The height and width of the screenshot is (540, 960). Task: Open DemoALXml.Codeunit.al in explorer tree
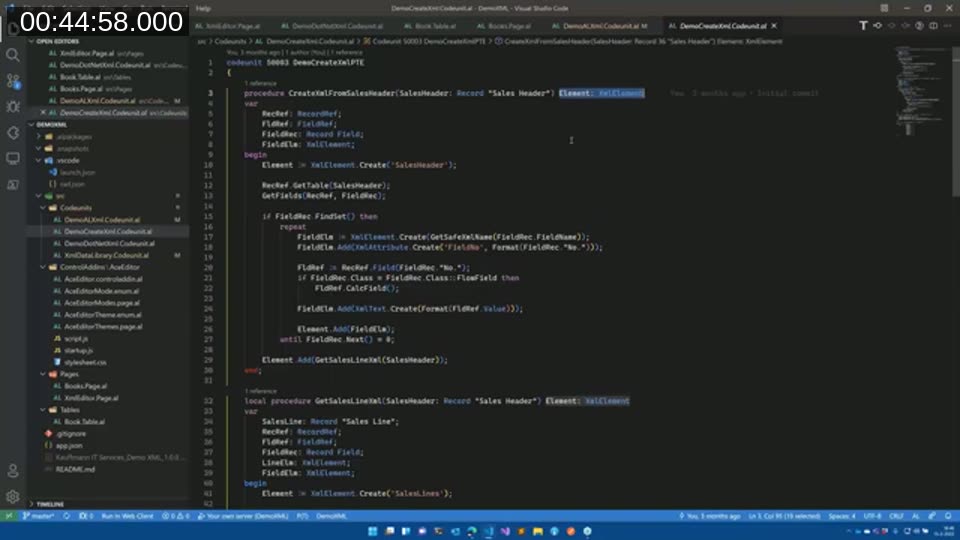(102, 219)
